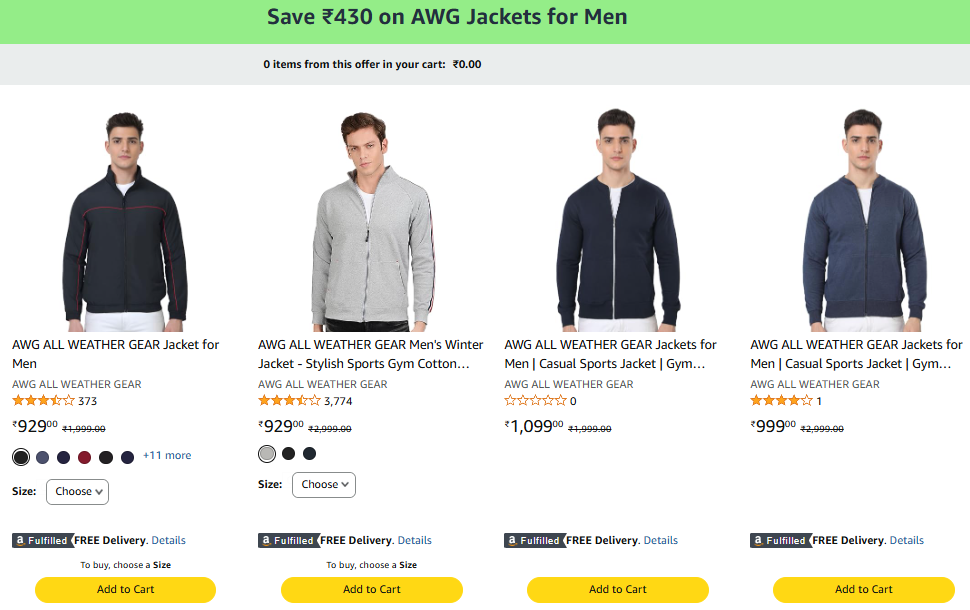Image resolution: width=970 pixels, height=610 pixels.
Task: Pick the dark navy swatch on second jacket
Action: [310, 454]
